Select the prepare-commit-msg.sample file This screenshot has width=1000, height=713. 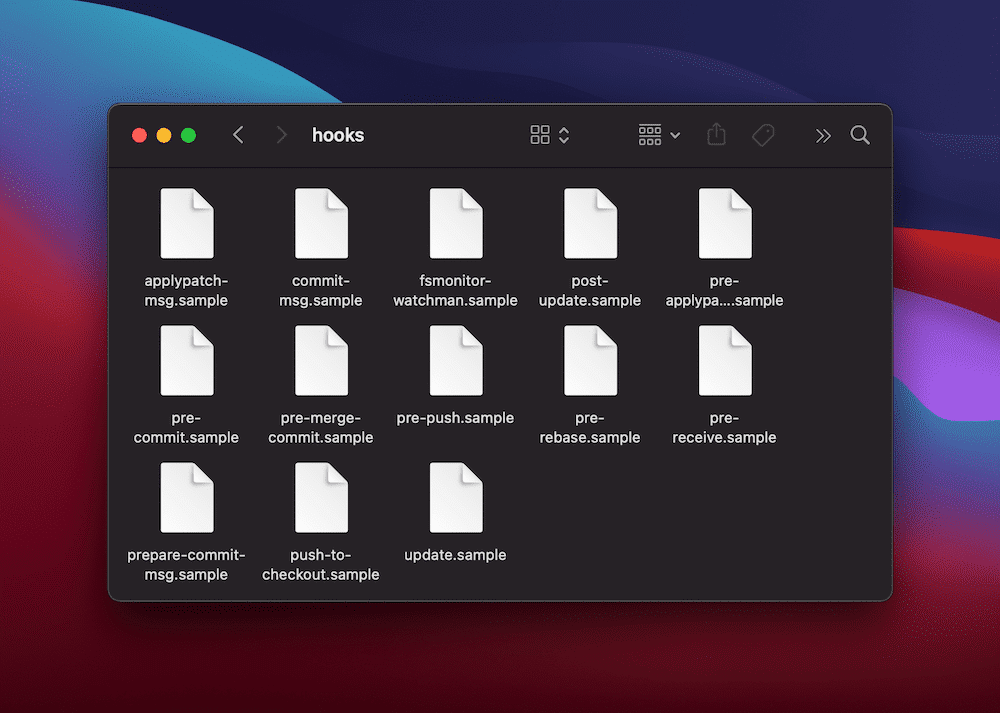coord(186,497)
